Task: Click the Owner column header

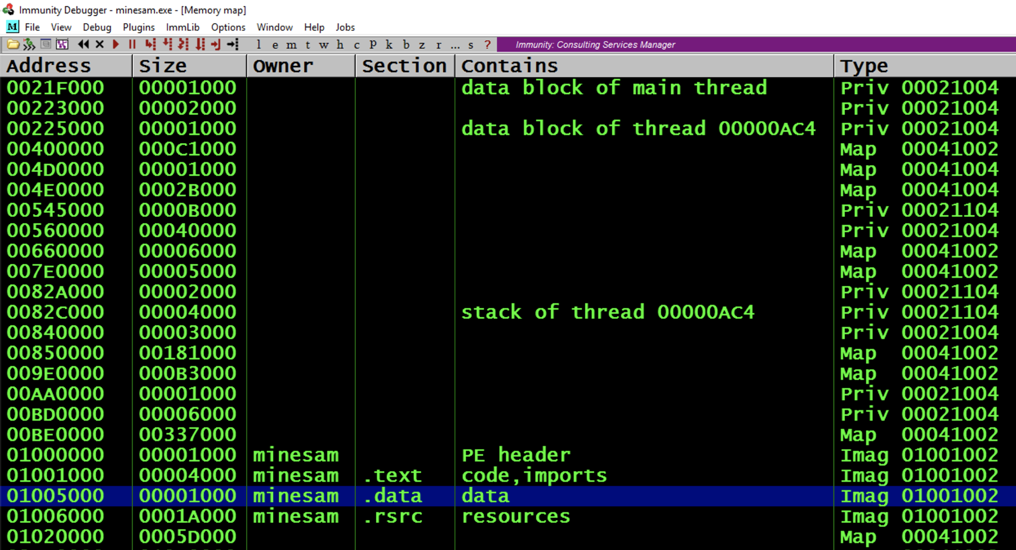Action: (x=301, y=66)
